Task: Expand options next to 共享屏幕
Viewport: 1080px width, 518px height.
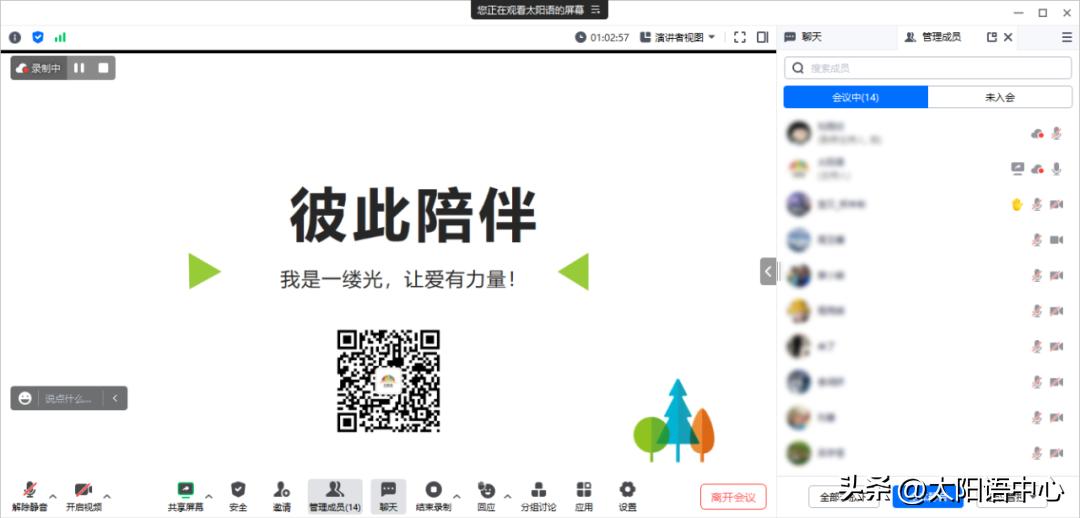Action: pos(209,497)
